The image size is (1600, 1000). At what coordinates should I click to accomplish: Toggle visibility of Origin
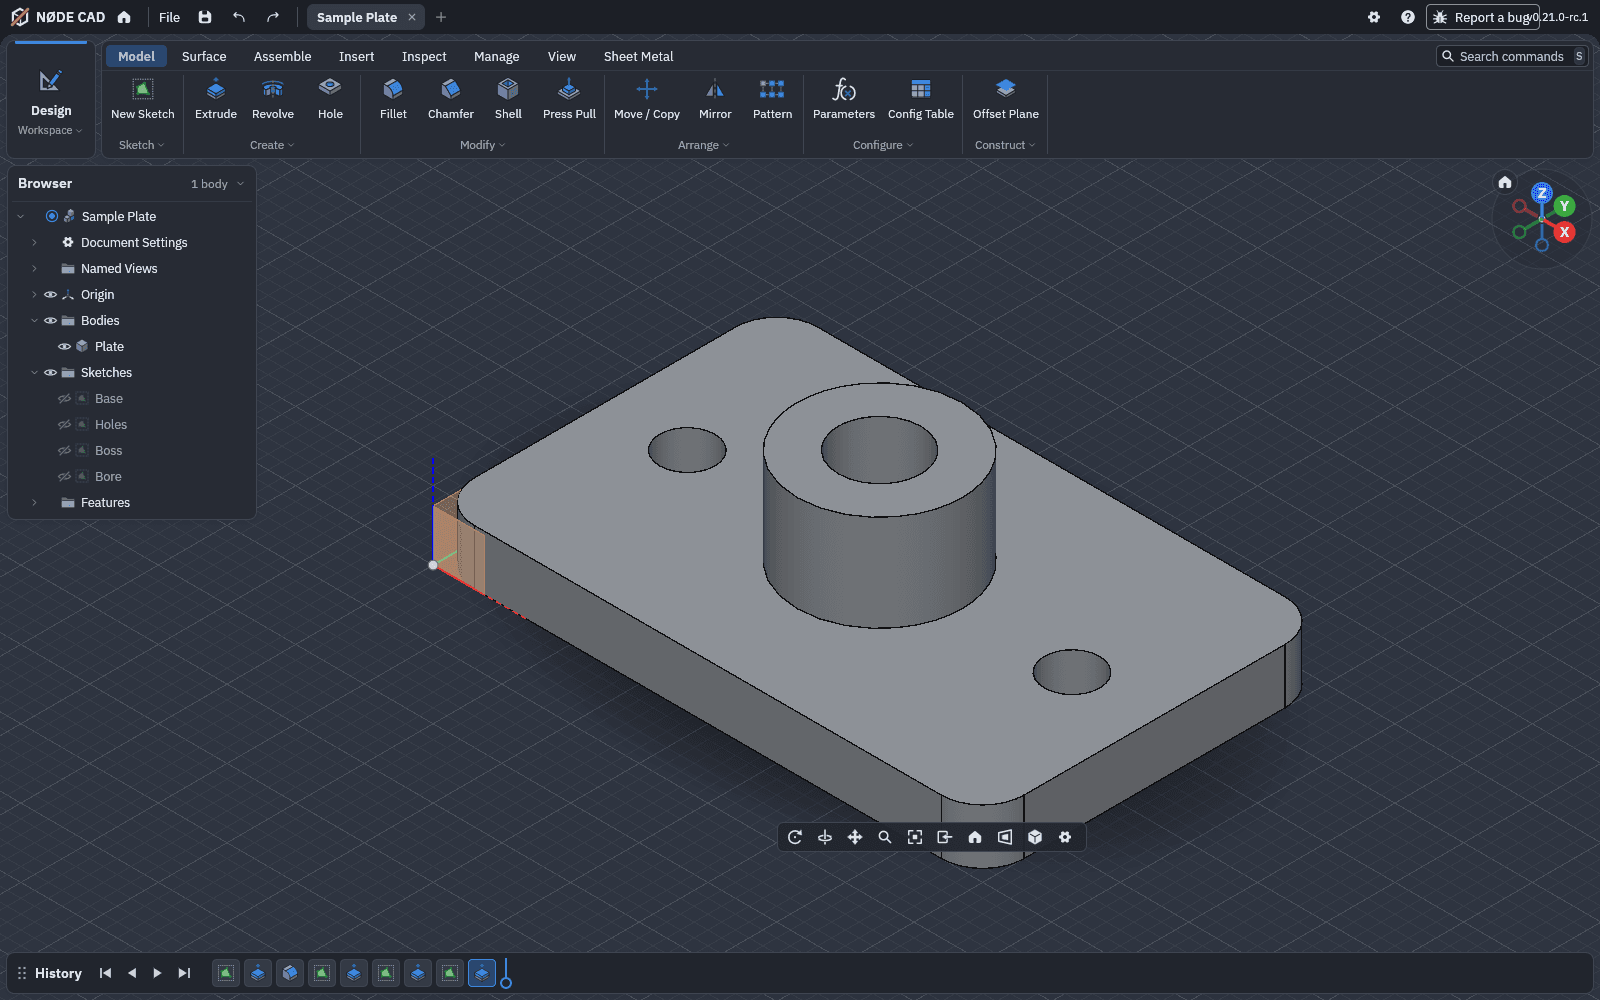coord(50,295)
